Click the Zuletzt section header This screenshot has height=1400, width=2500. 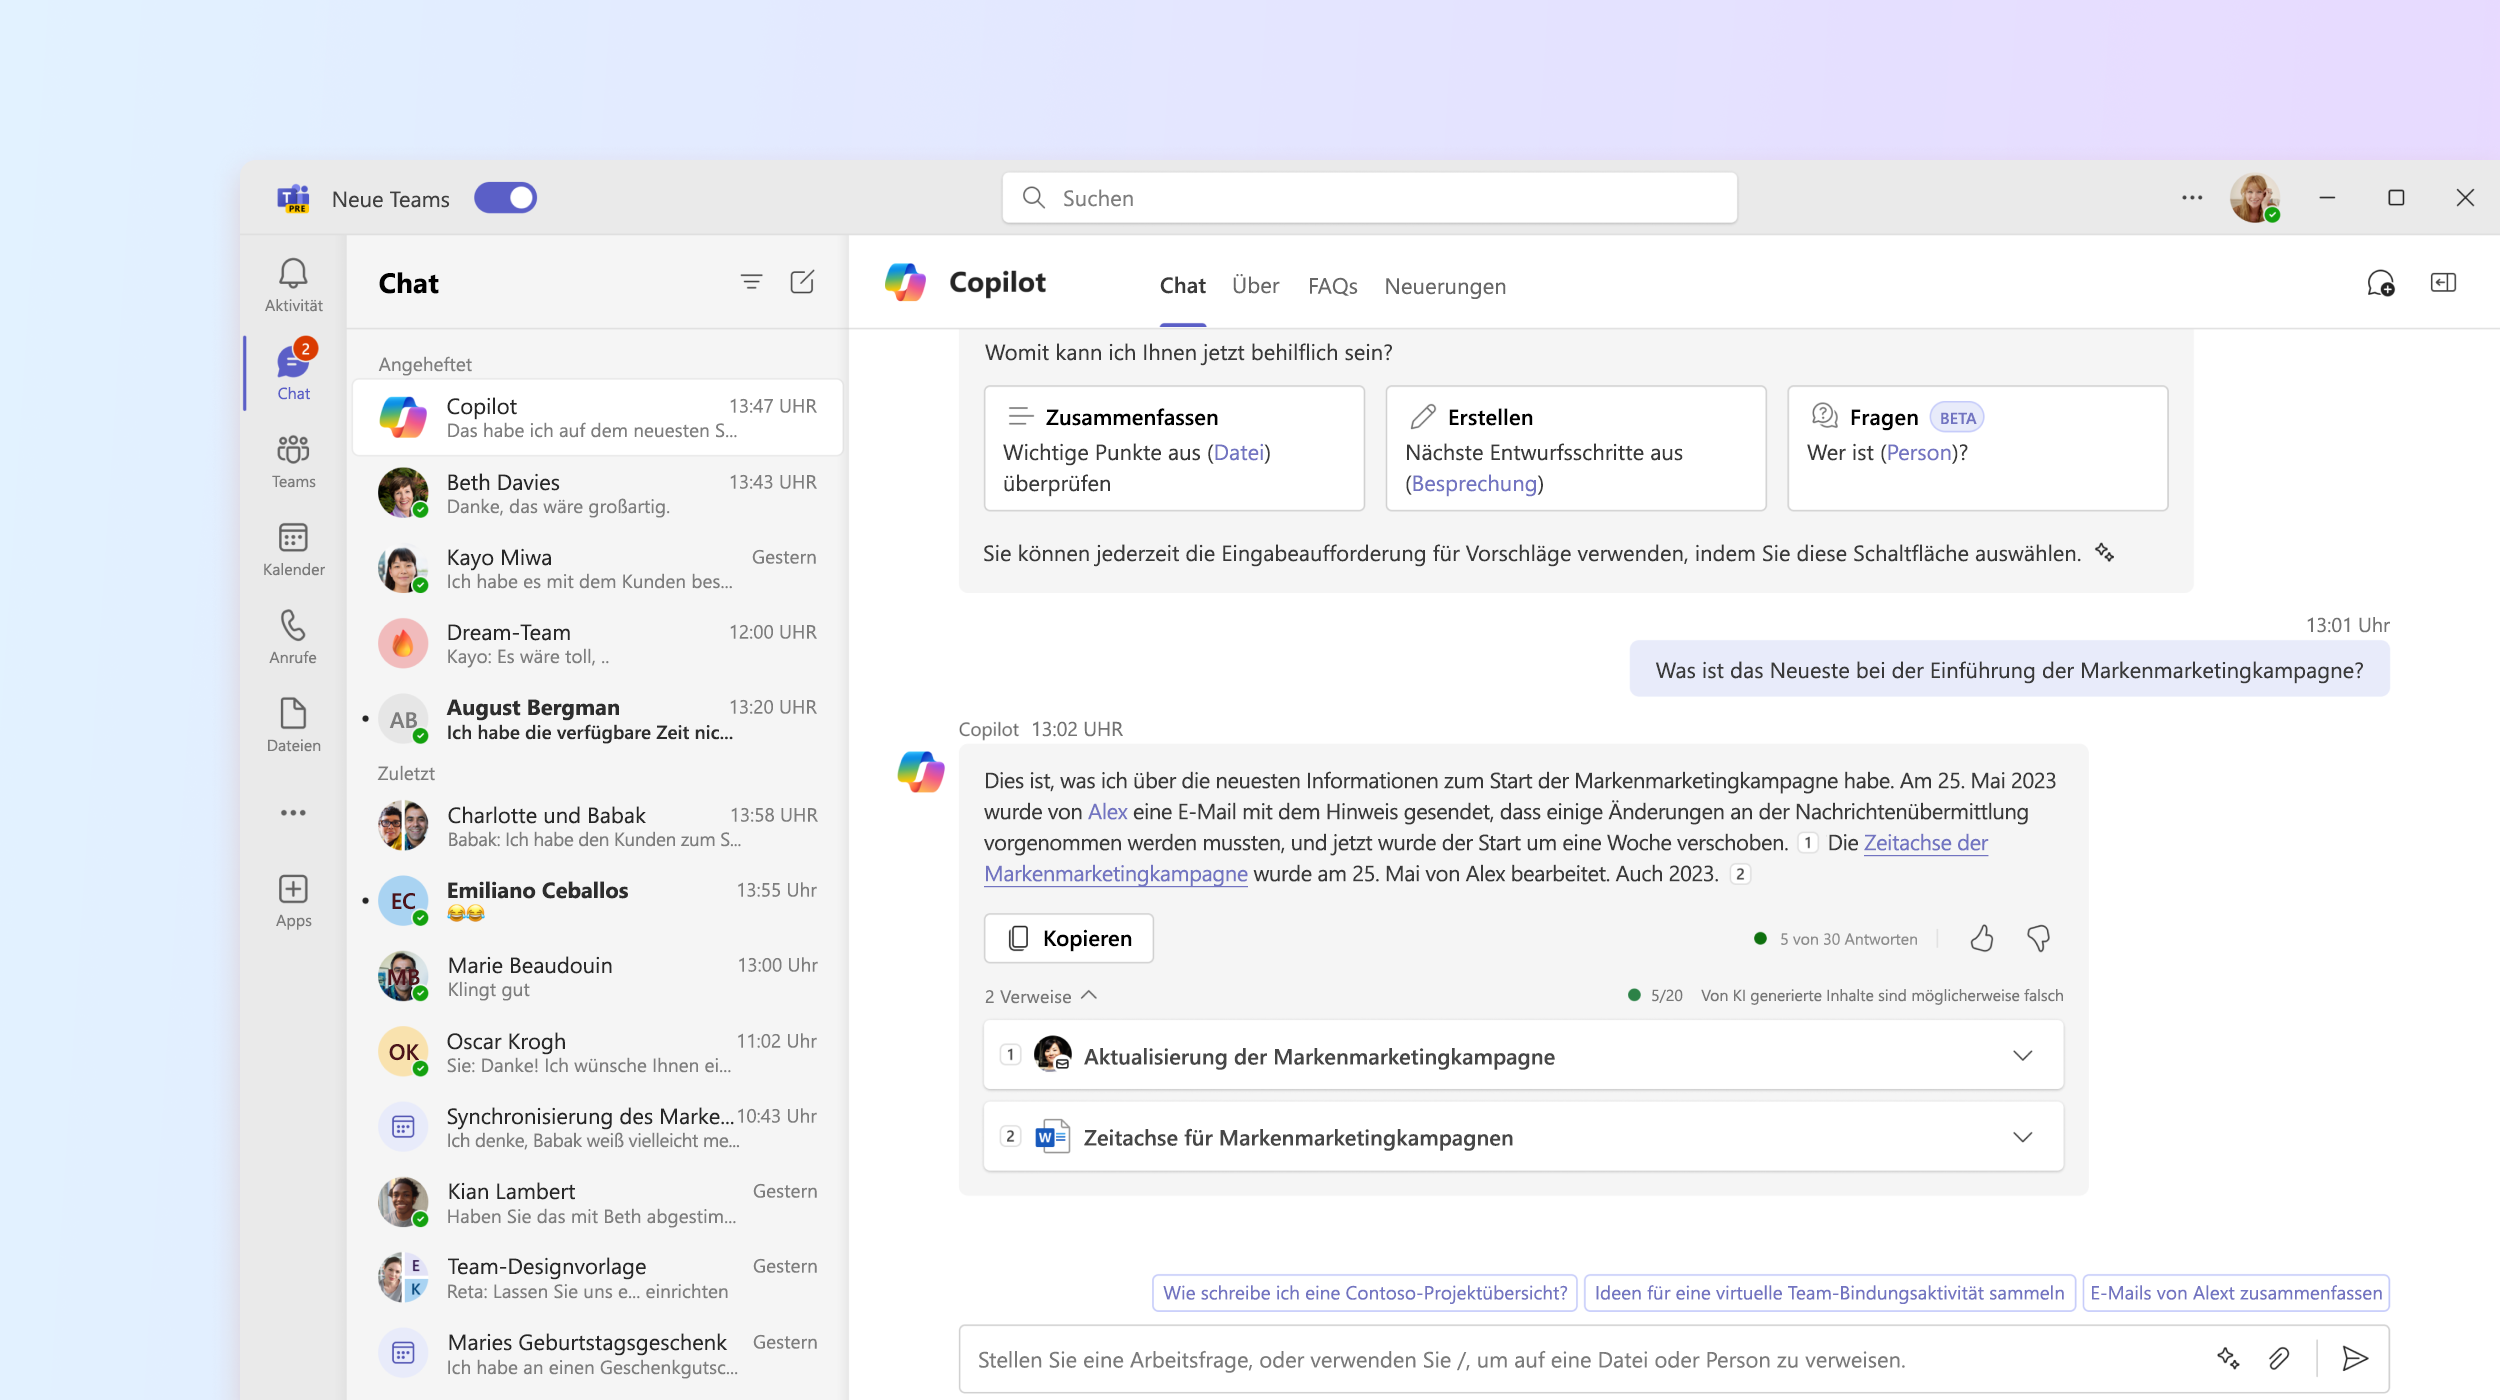click(406, 773)
